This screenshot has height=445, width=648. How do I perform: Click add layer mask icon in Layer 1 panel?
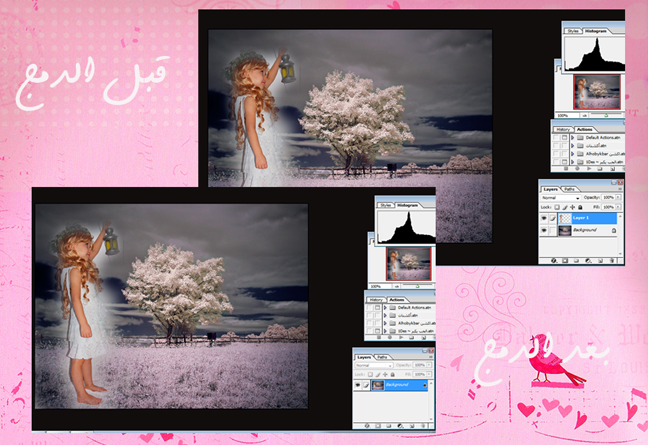(567, 261)
